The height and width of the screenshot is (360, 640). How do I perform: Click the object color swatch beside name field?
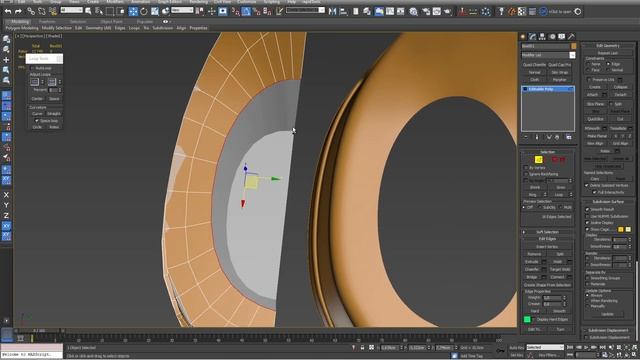(x=573, y=46)
